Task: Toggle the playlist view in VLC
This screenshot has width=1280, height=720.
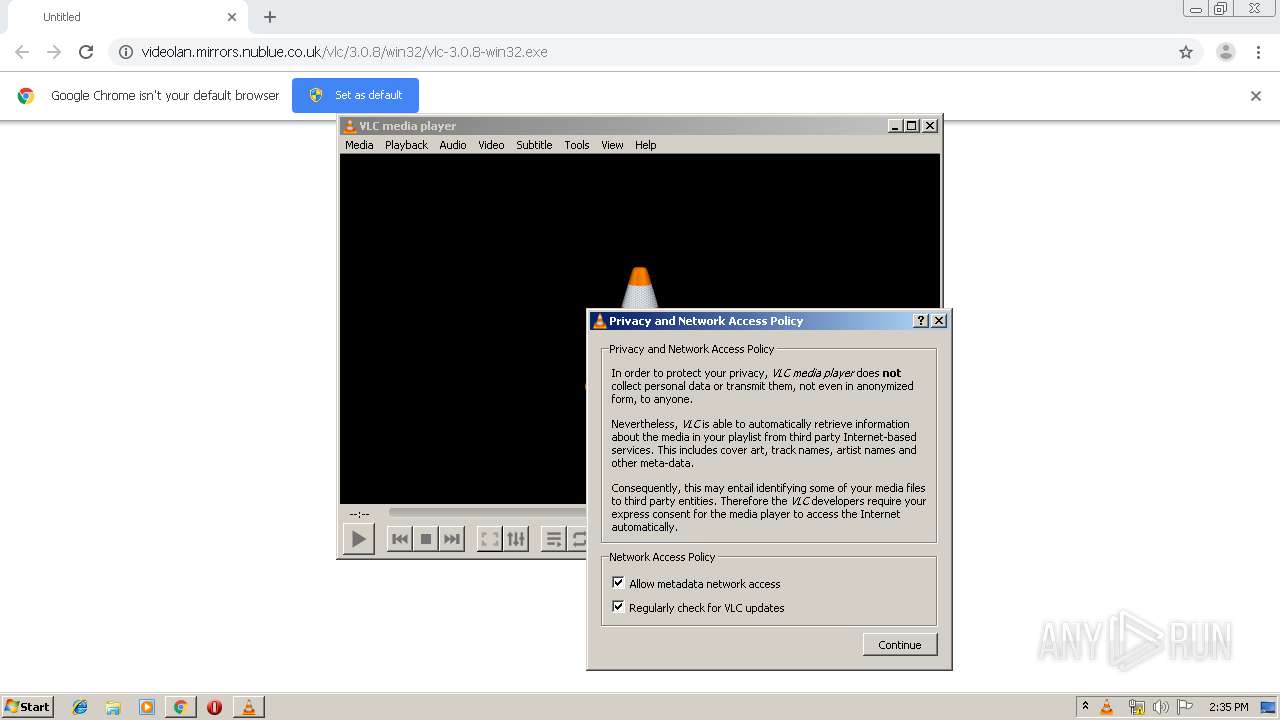Action: [554, 539]
